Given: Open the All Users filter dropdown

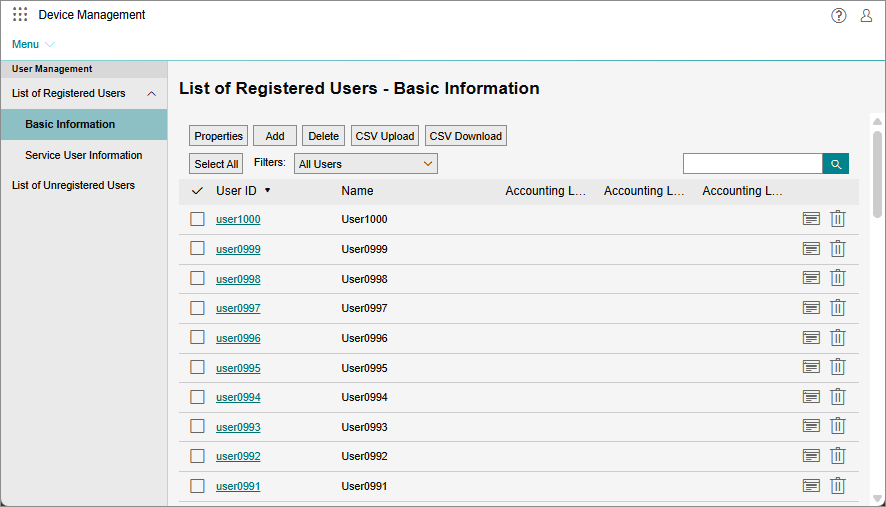Looking at the screenshot, I should [366, 164].
